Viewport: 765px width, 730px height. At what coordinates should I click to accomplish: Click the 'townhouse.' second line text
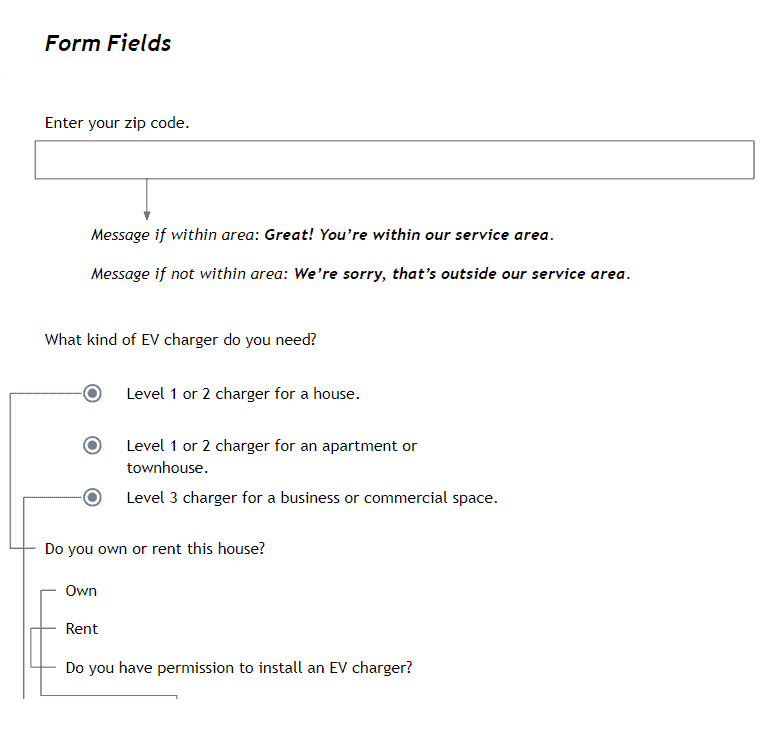point(167,468)
